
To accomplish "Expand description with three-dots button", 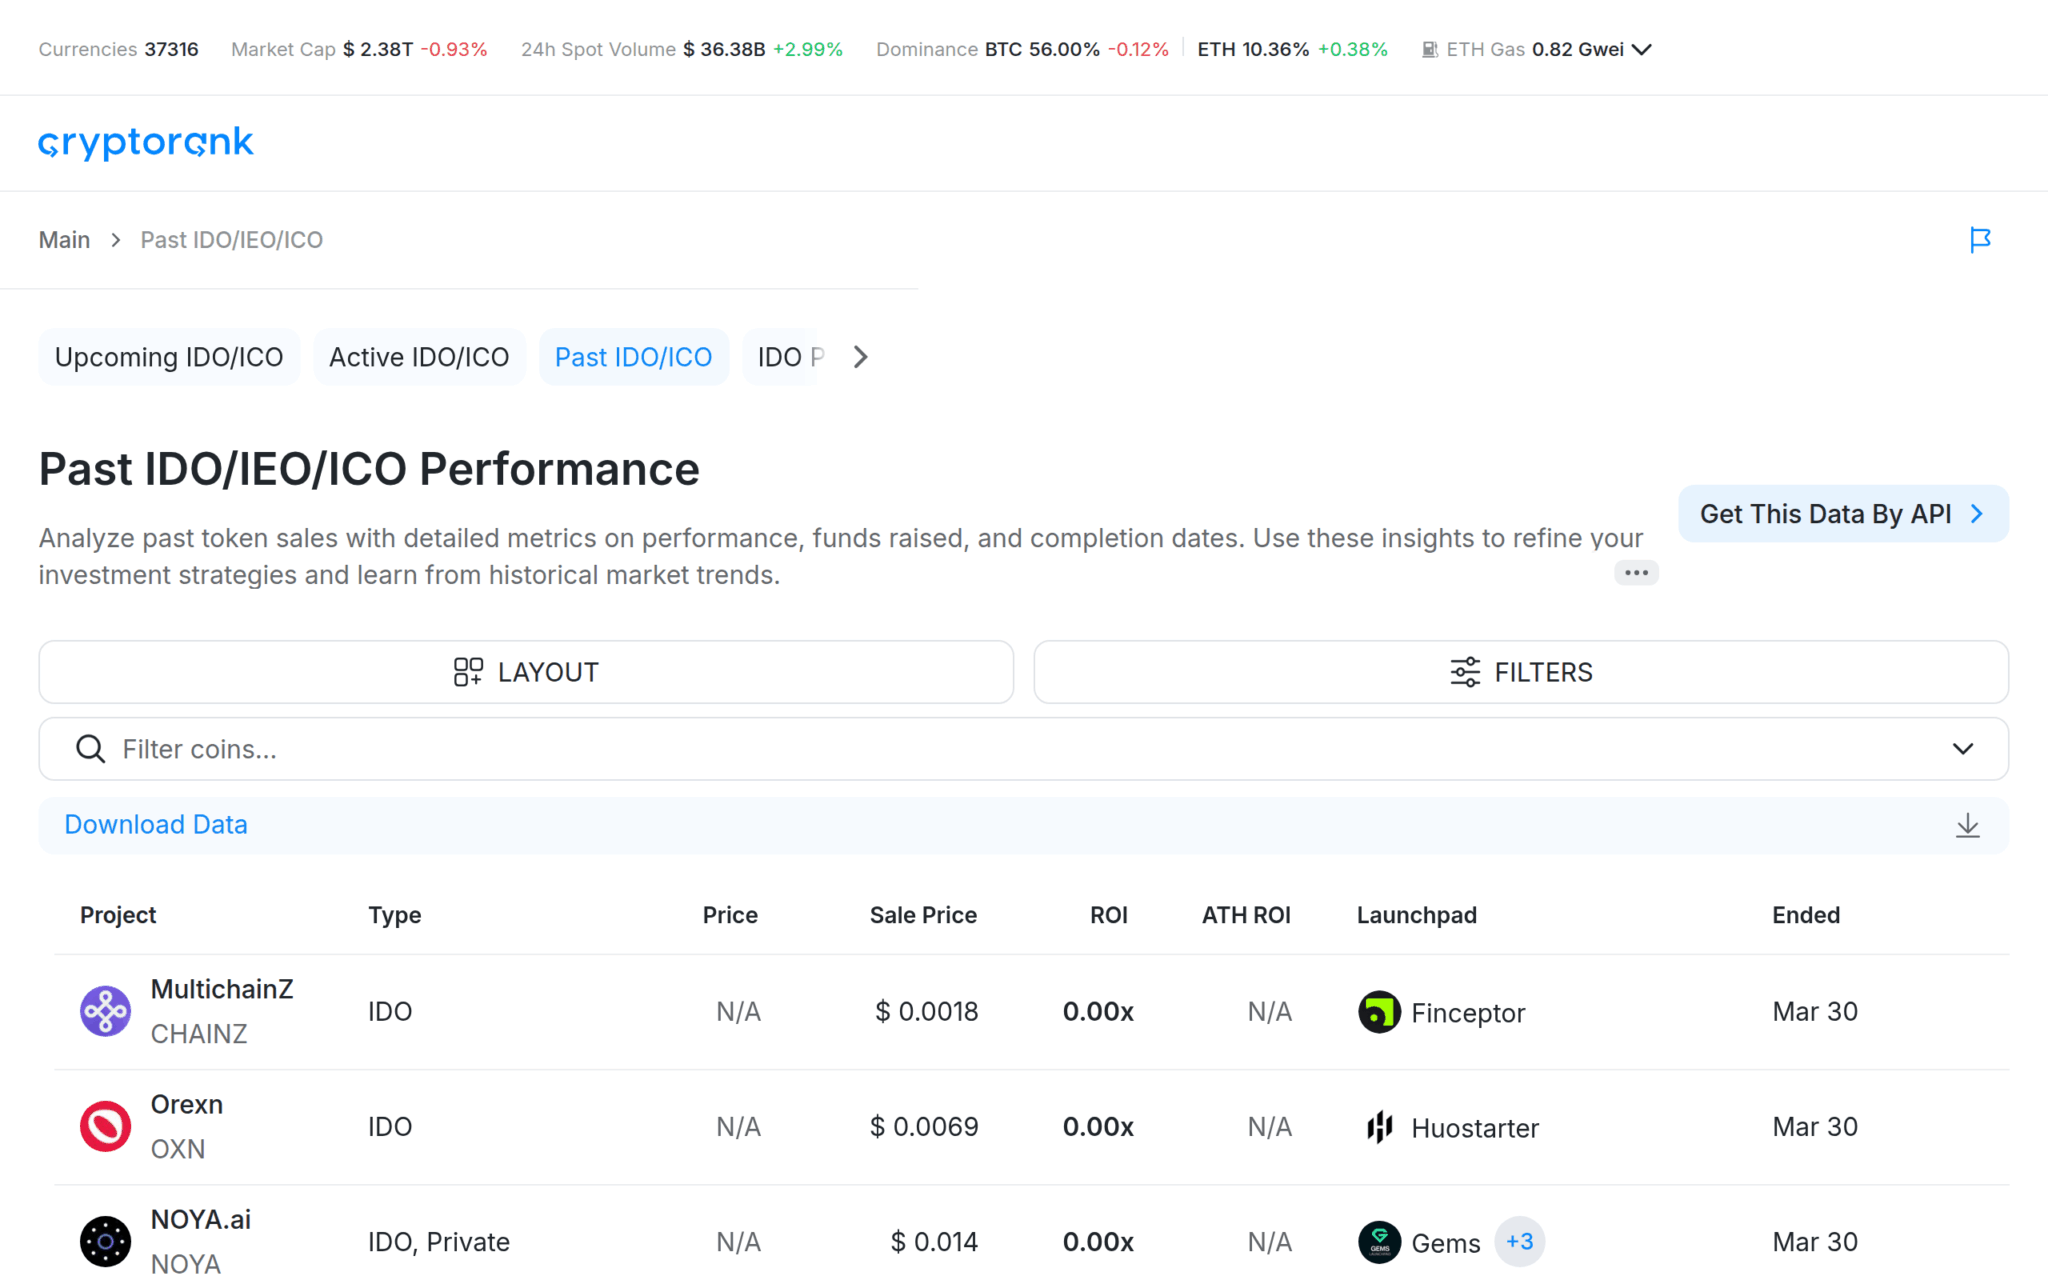I will tap(1635, 573).
